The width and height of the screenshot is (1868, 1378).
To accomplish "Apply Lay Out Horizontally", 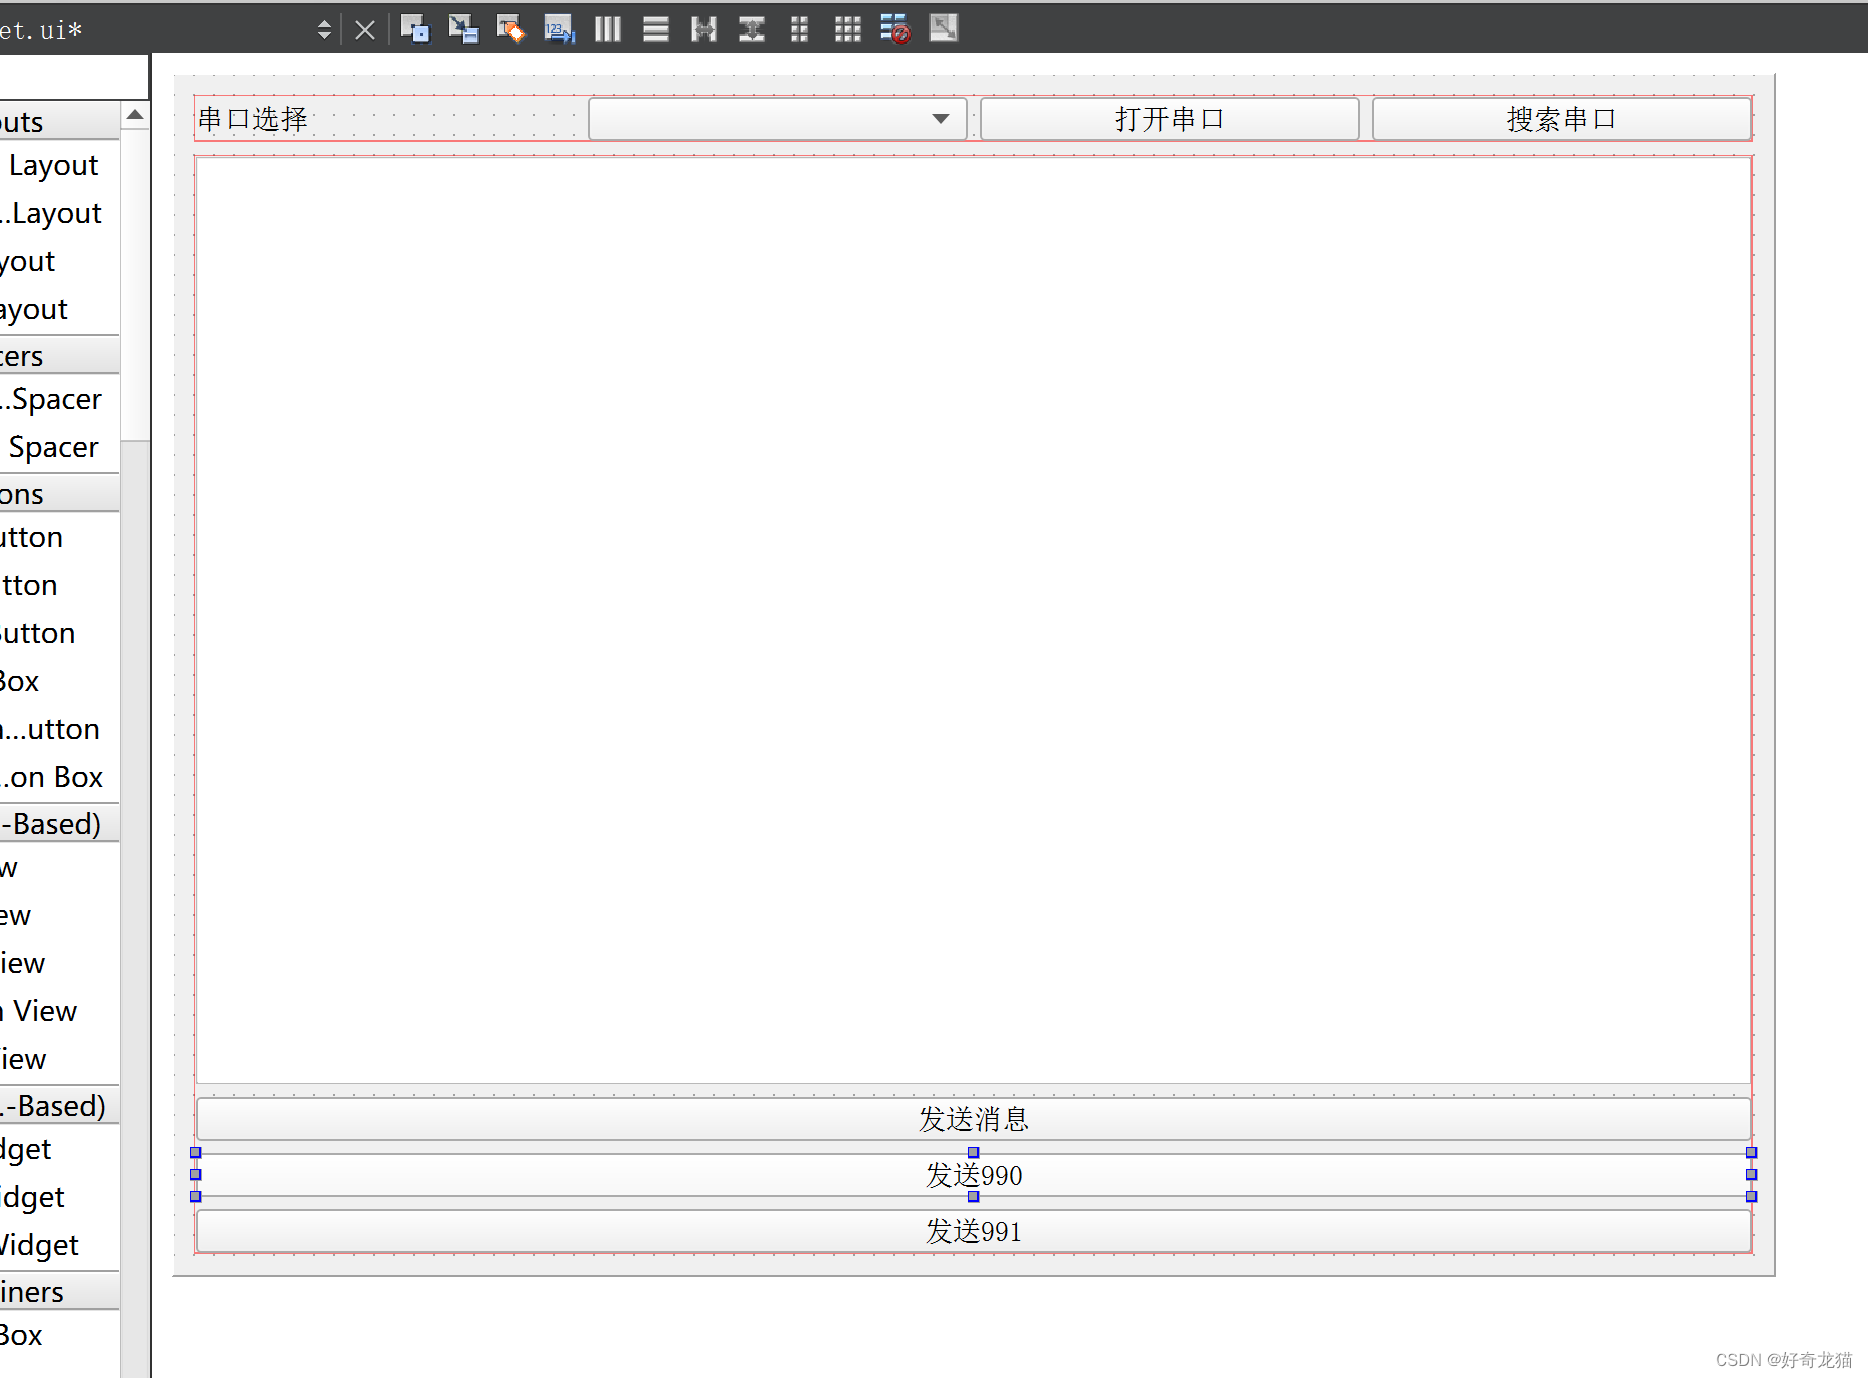I will (607, 29).
